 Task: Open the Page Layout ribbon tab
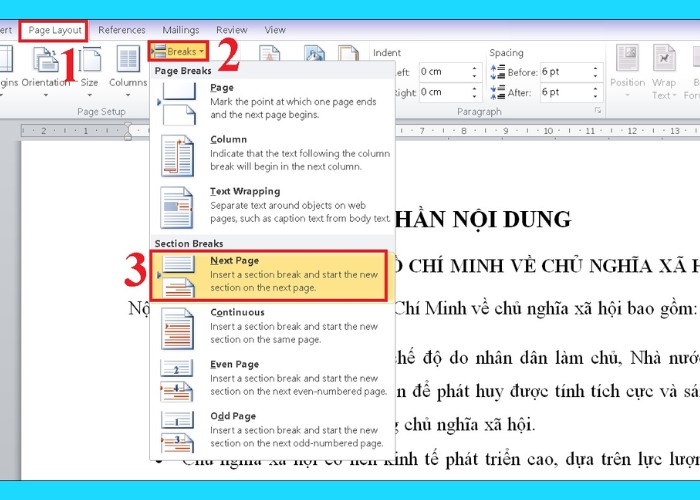coord(54,30)
